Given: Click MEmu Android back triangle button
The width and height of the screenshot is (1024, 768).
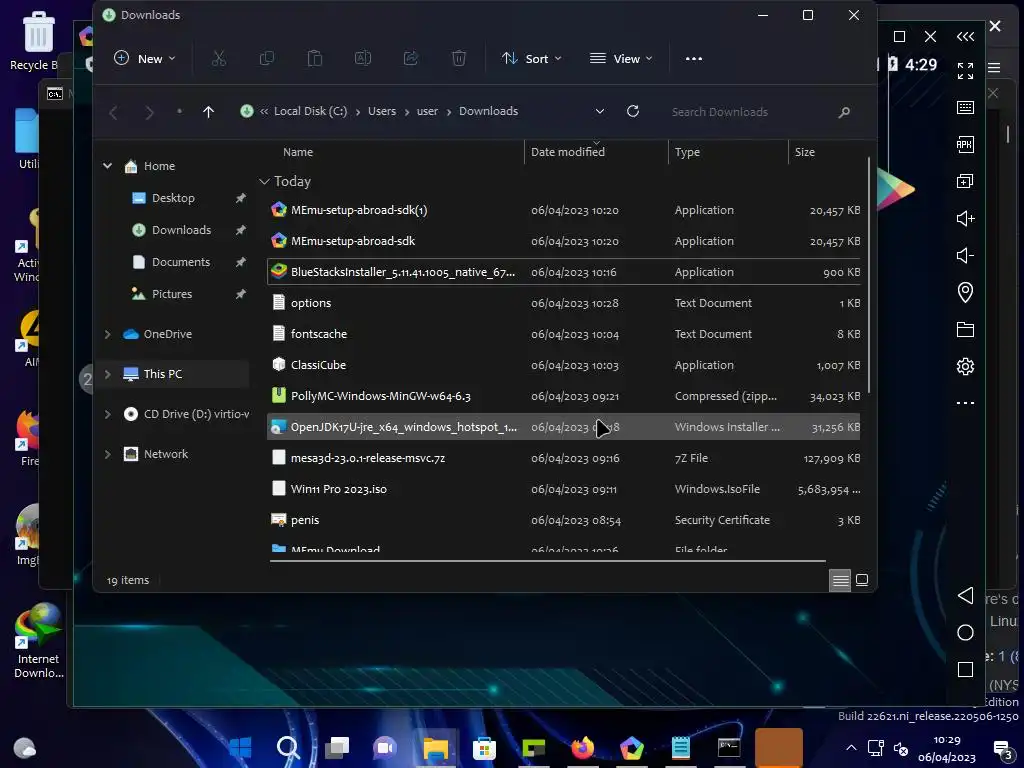Looking at the screenshot, I should 965,596.
